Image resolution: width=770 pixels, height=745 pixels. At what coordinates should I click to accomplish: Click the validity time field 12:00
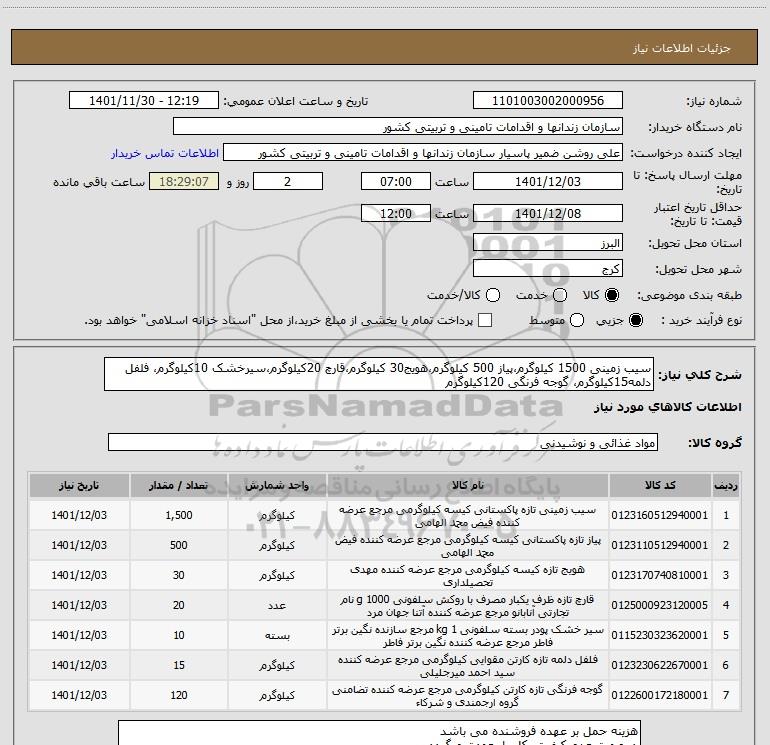coord(396,213)
